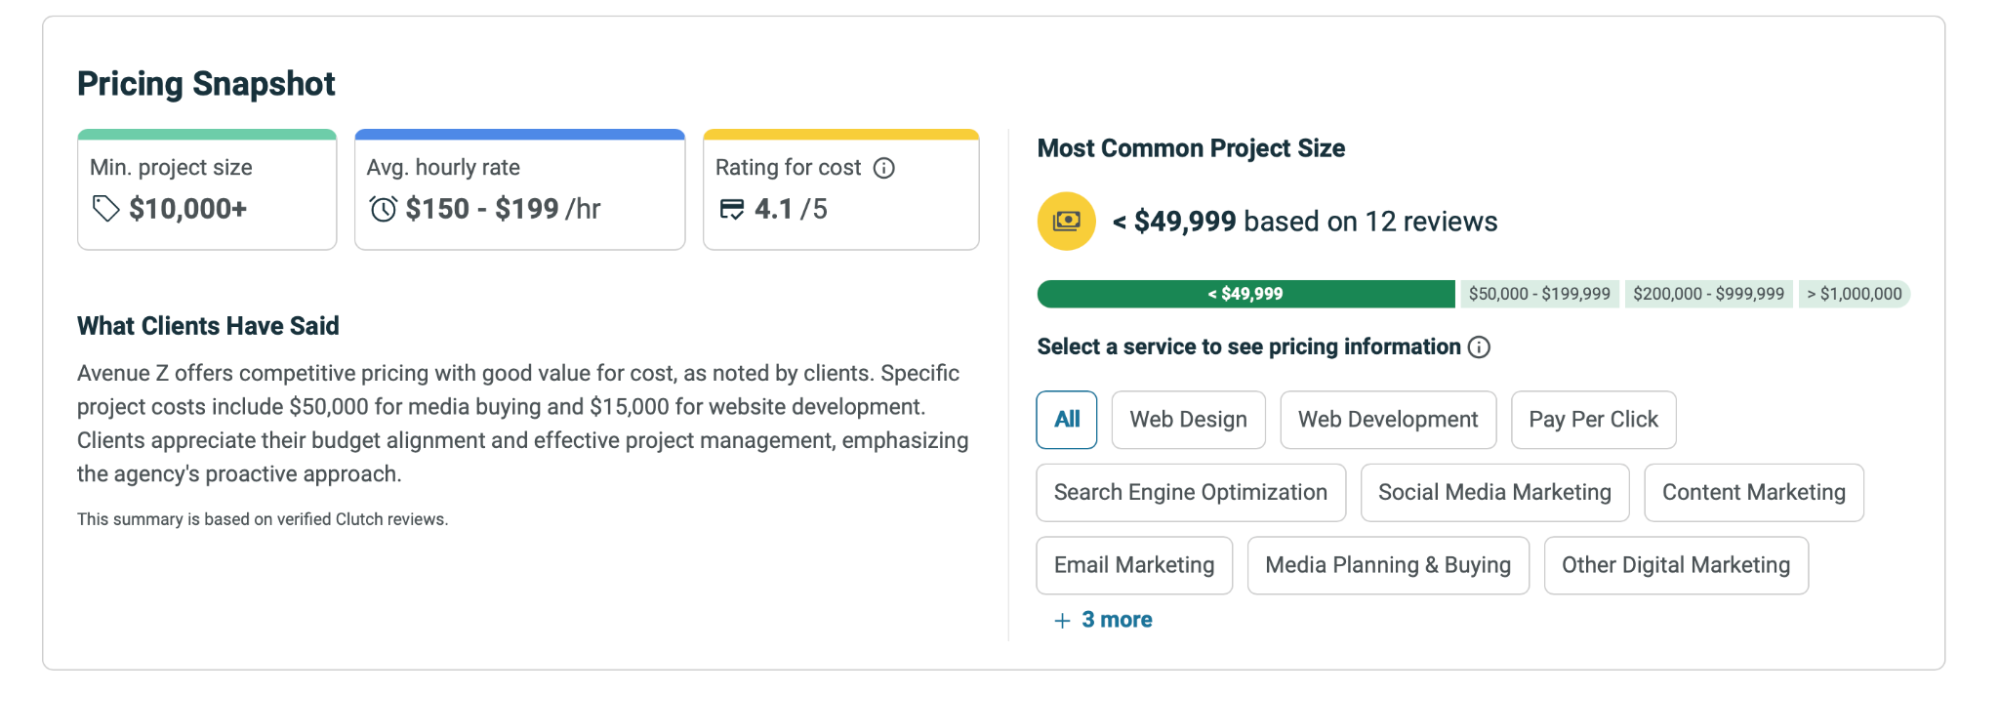Image resolution: width=1999 pixels, height=712 pixels.
Task: Click the $50,000 - $199,999 range segment
Action: 1539,294
